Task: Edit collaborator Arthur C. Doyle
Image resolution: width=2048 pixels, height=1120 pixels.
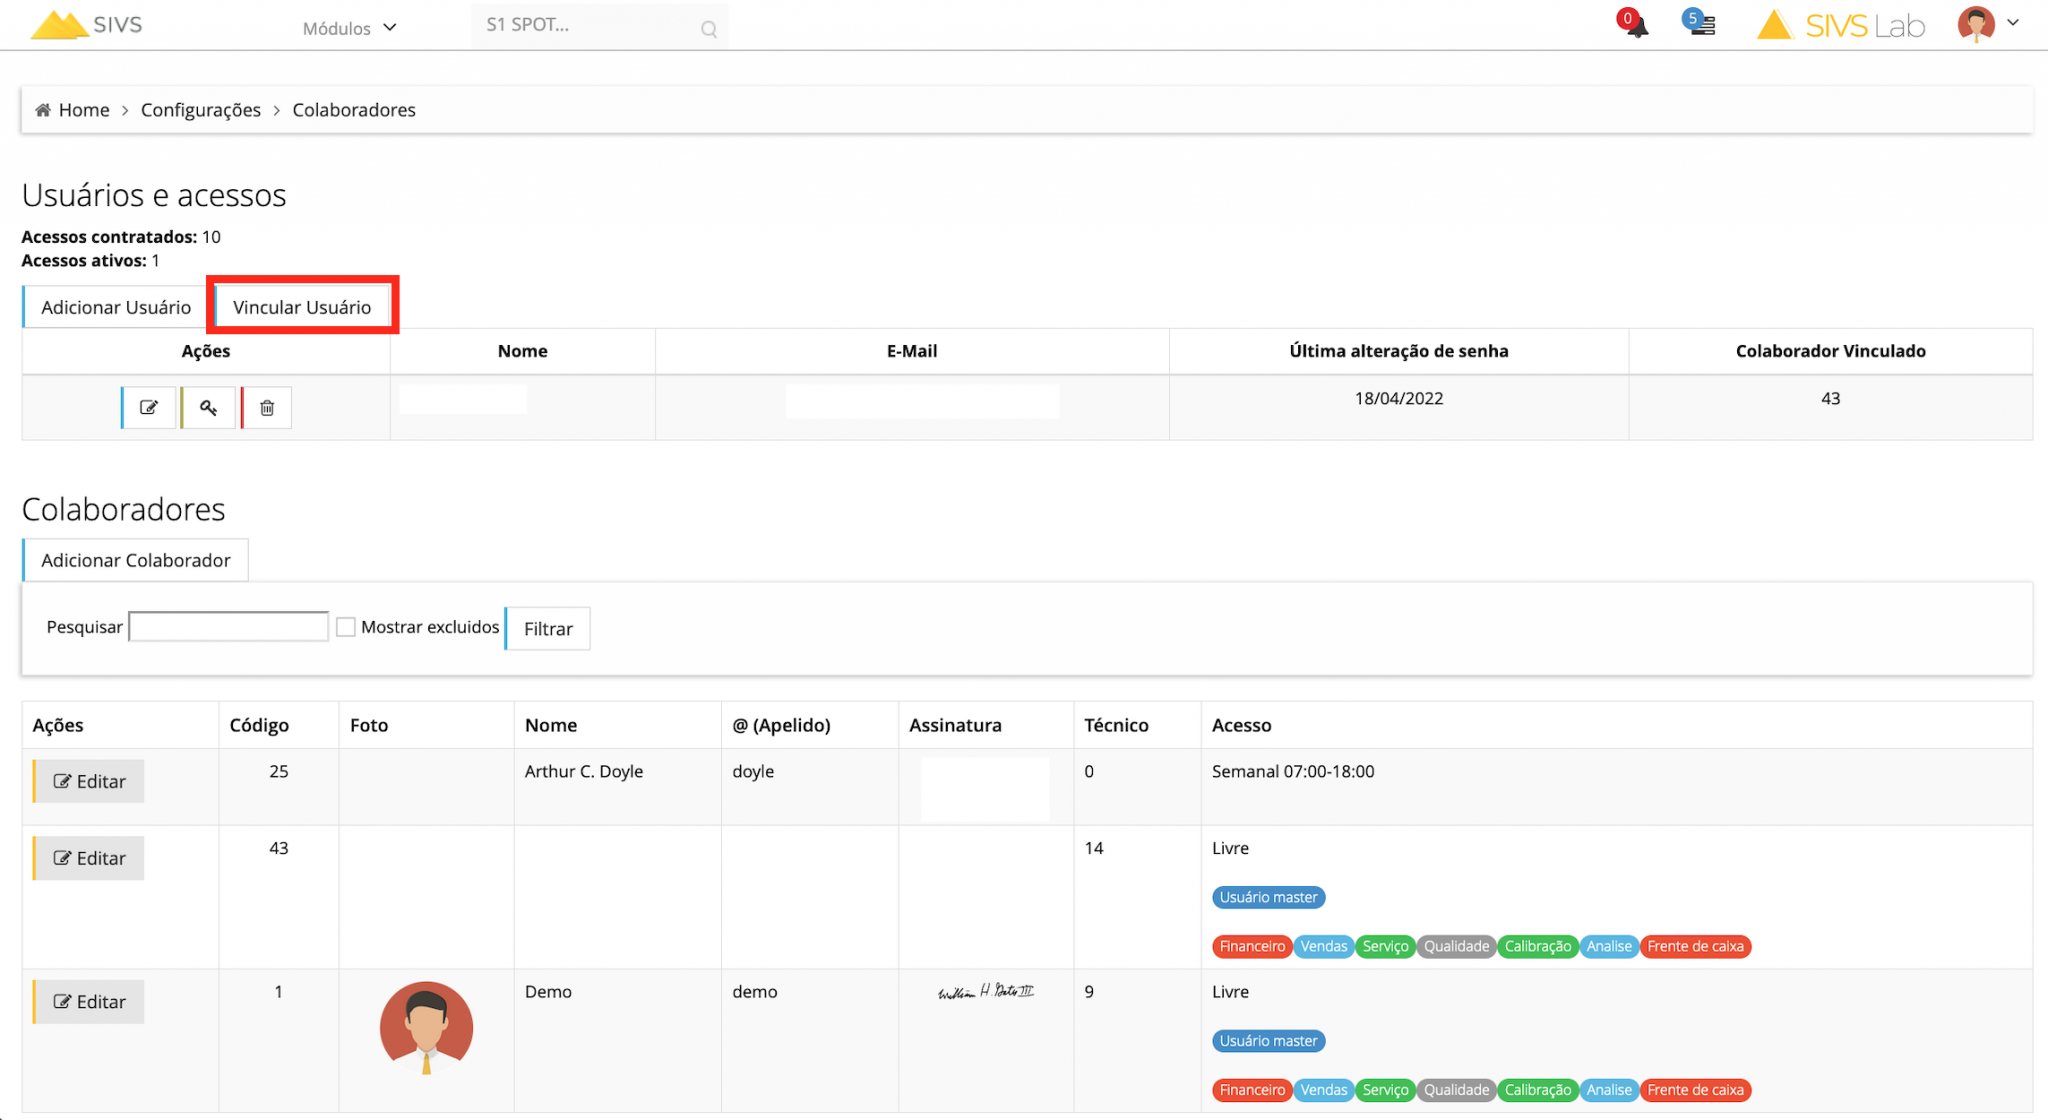Action: click(89, 781)
